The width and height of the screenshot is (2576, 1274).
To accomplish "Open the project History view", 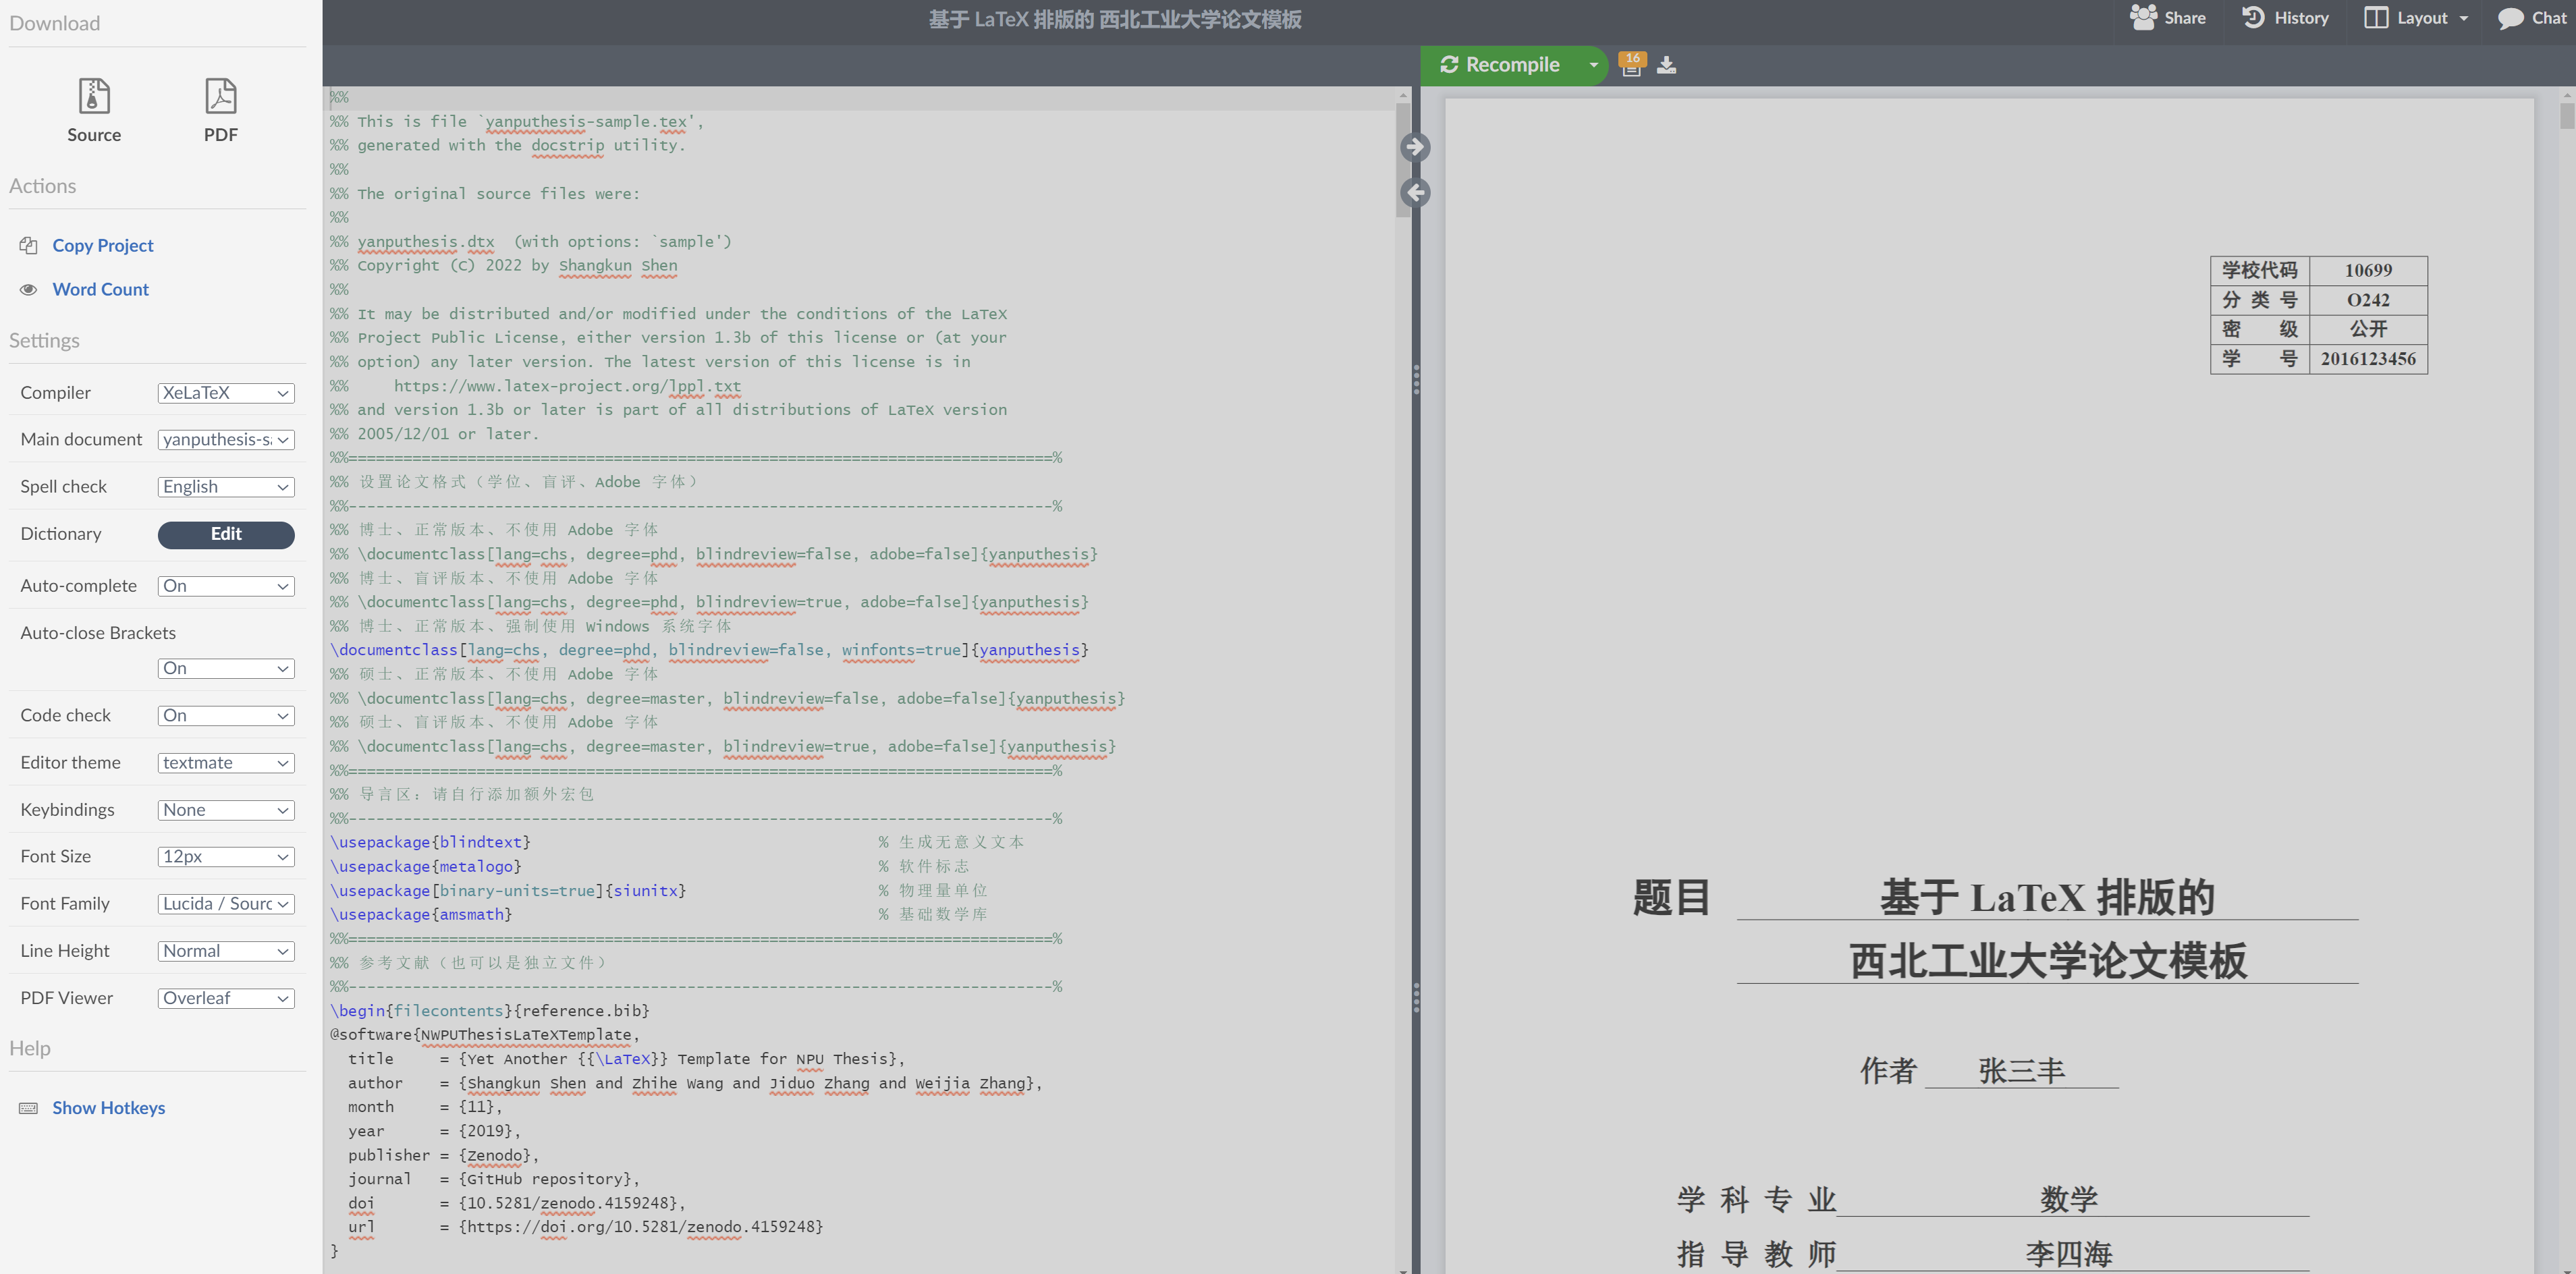I will (x=2285, y=18).
